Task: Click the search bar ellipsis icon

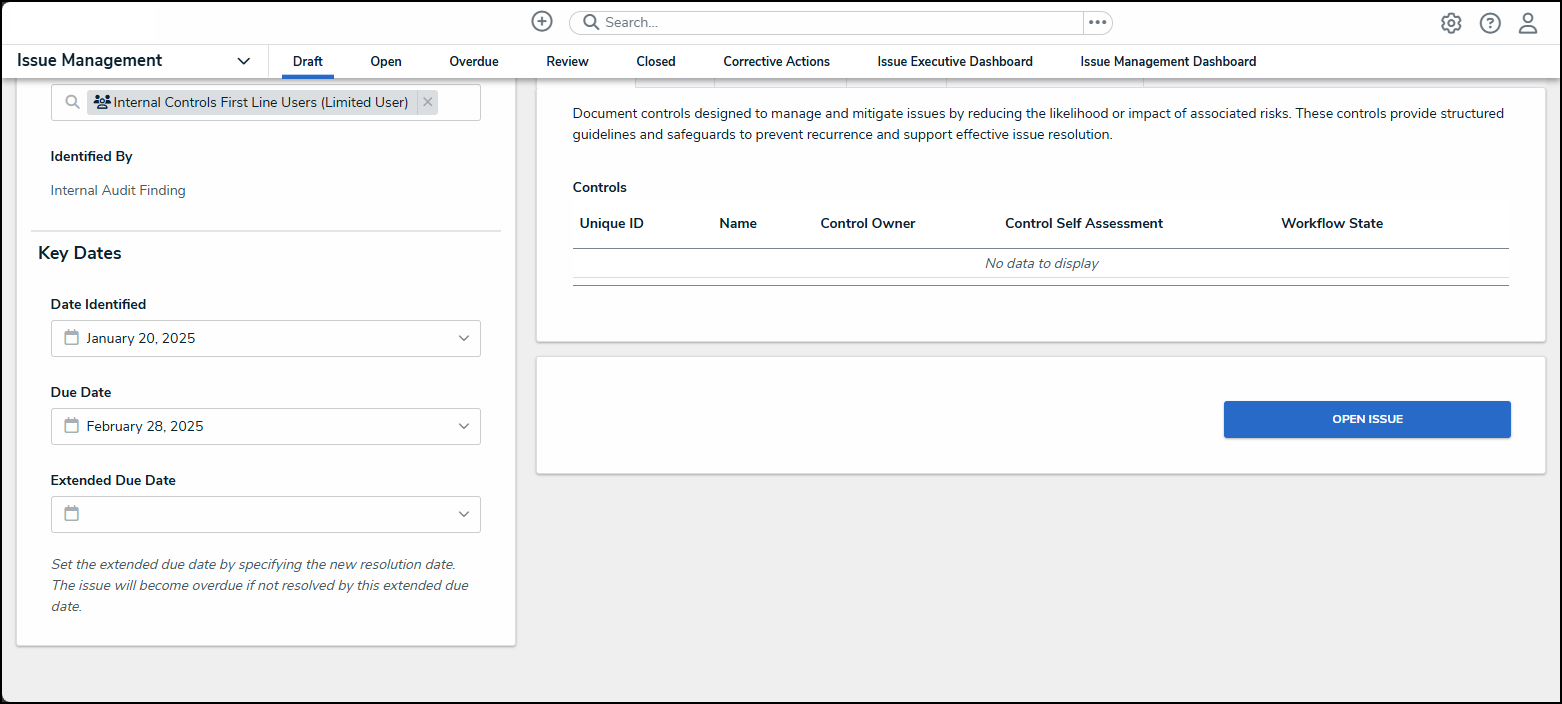Action: (1098, 22)
